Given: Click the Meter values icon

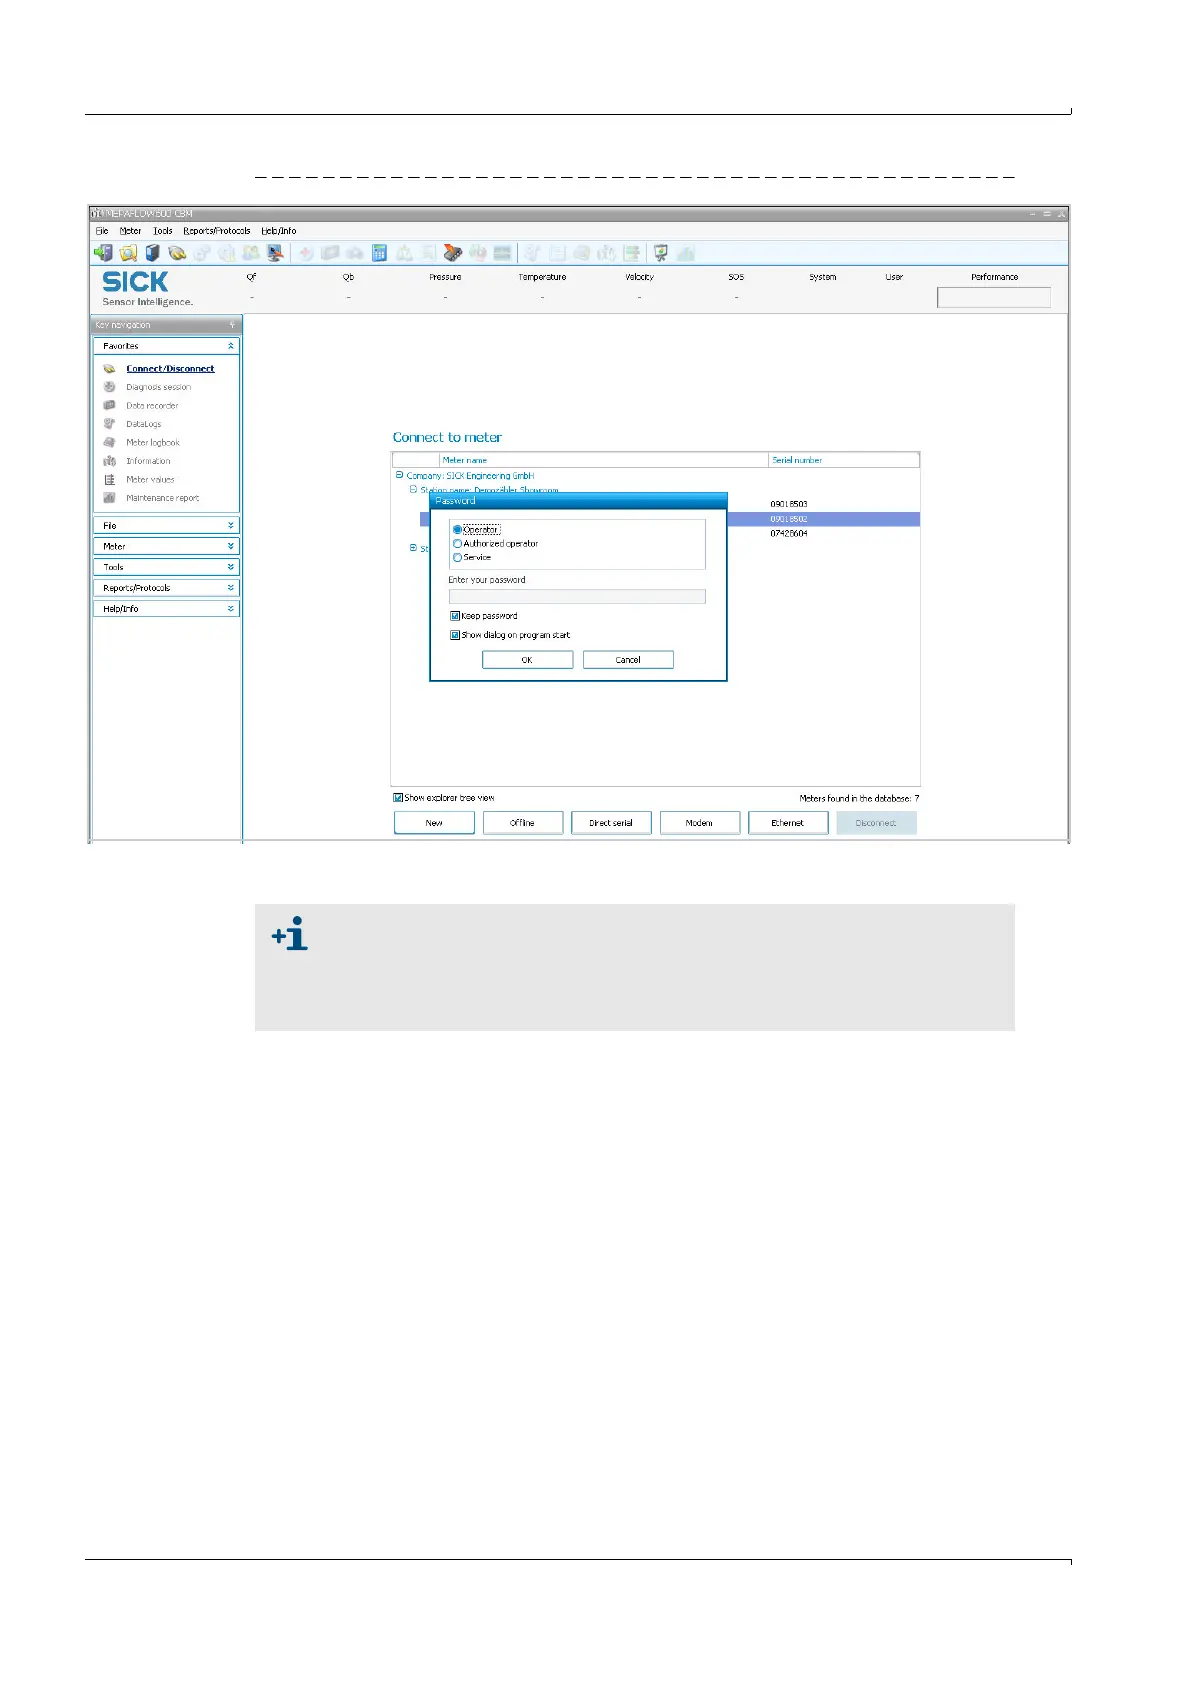Looking at the screenshot, I should tap(110, 479).
